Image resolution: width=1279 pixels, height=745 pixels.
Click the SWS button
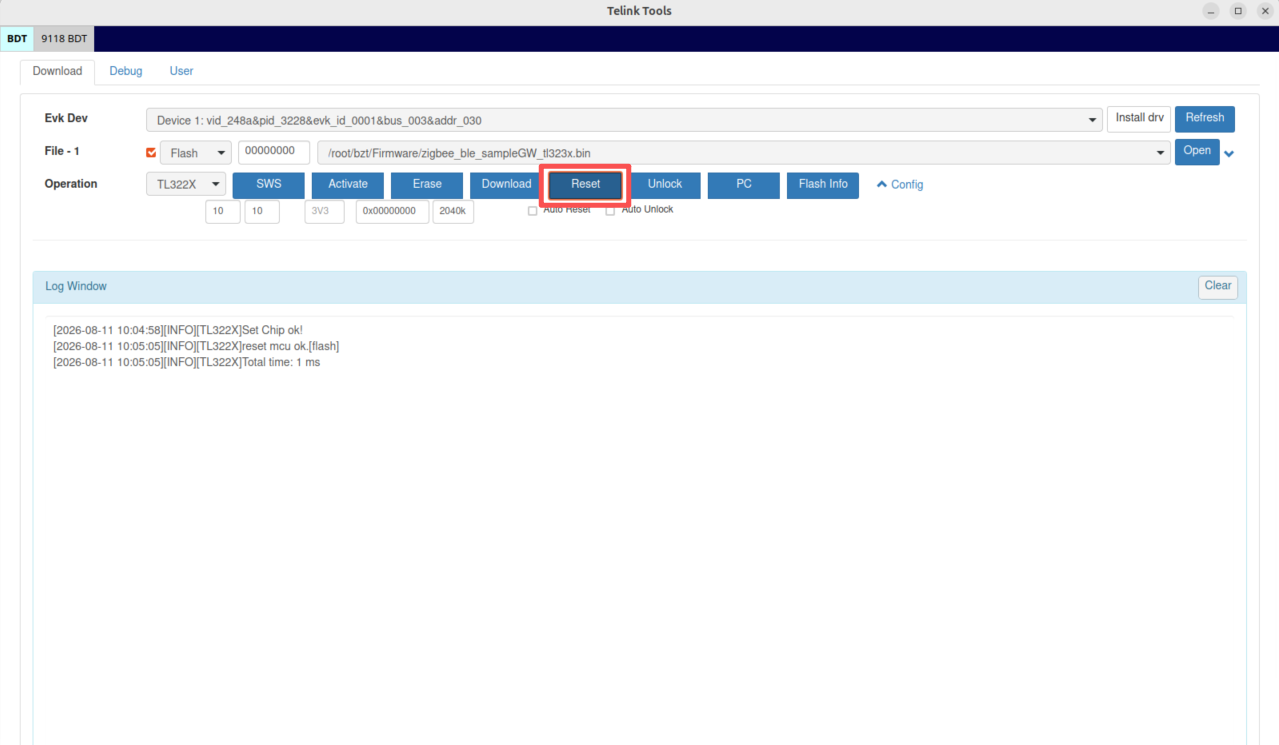tap(269, 185)
